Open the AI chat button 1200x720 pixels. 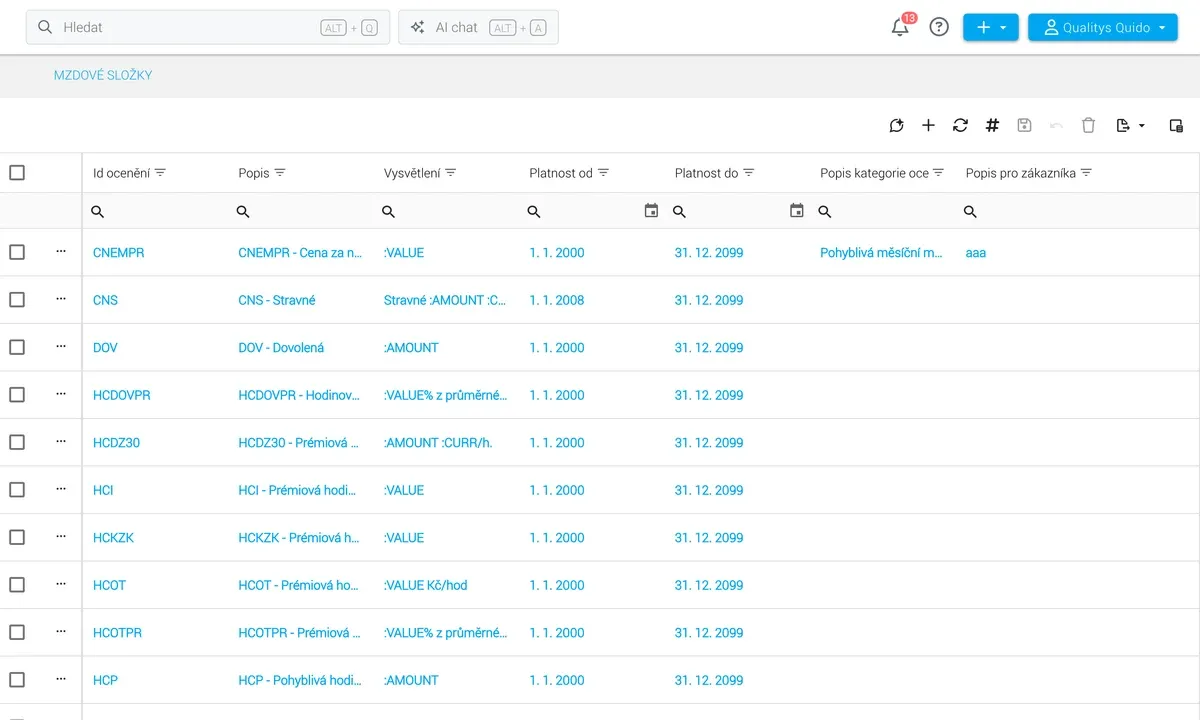(478, 28)
